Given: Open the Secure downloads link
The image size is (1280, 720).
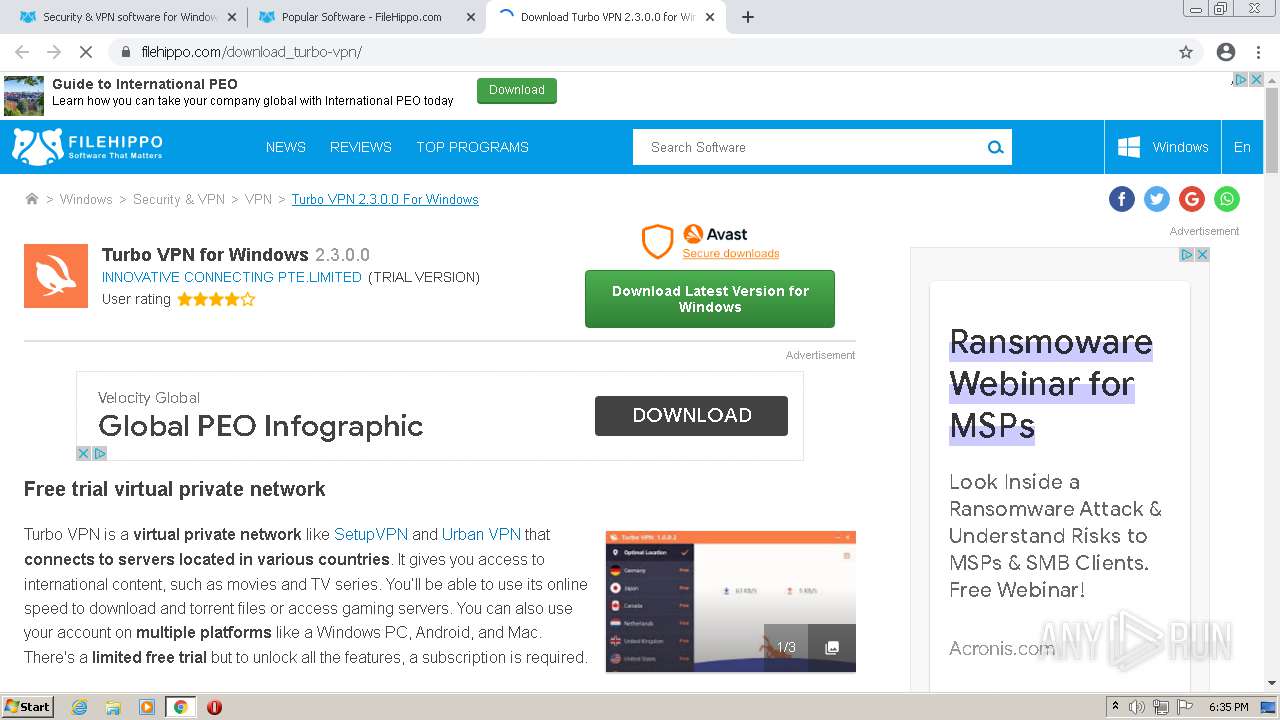Looking at the screenshot, I should pos(731,253).
